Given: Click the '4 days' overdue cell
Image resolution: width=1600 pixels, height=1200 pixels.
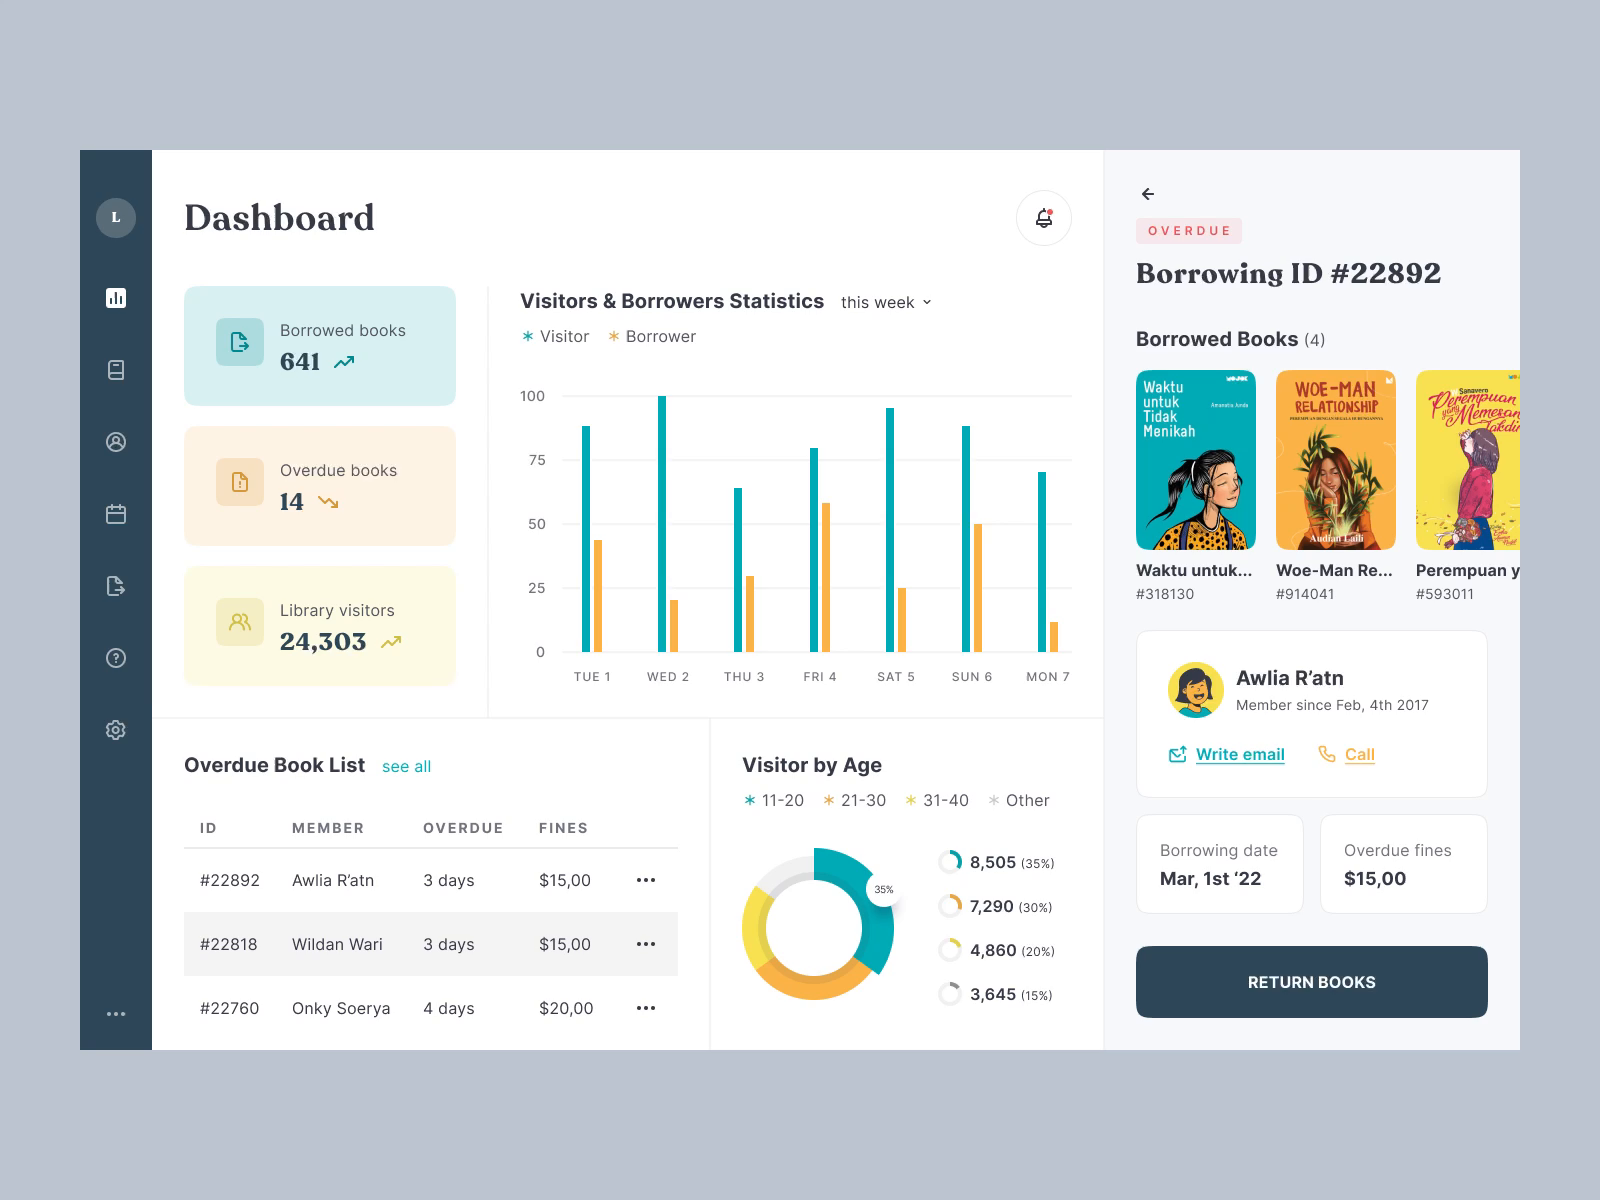Looking at the screenshot, I should point(449,1008).
